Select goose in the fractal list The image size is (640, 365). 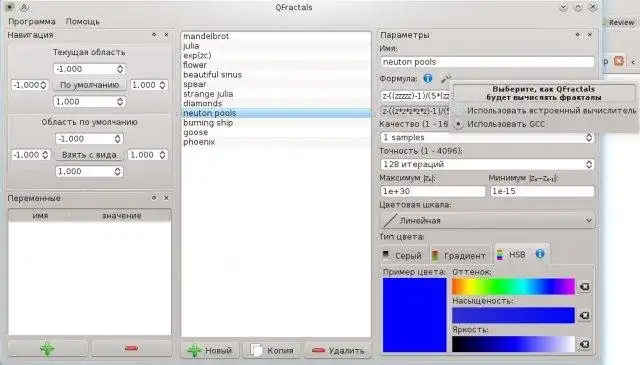pyautogui.click(x=276, y=132)
